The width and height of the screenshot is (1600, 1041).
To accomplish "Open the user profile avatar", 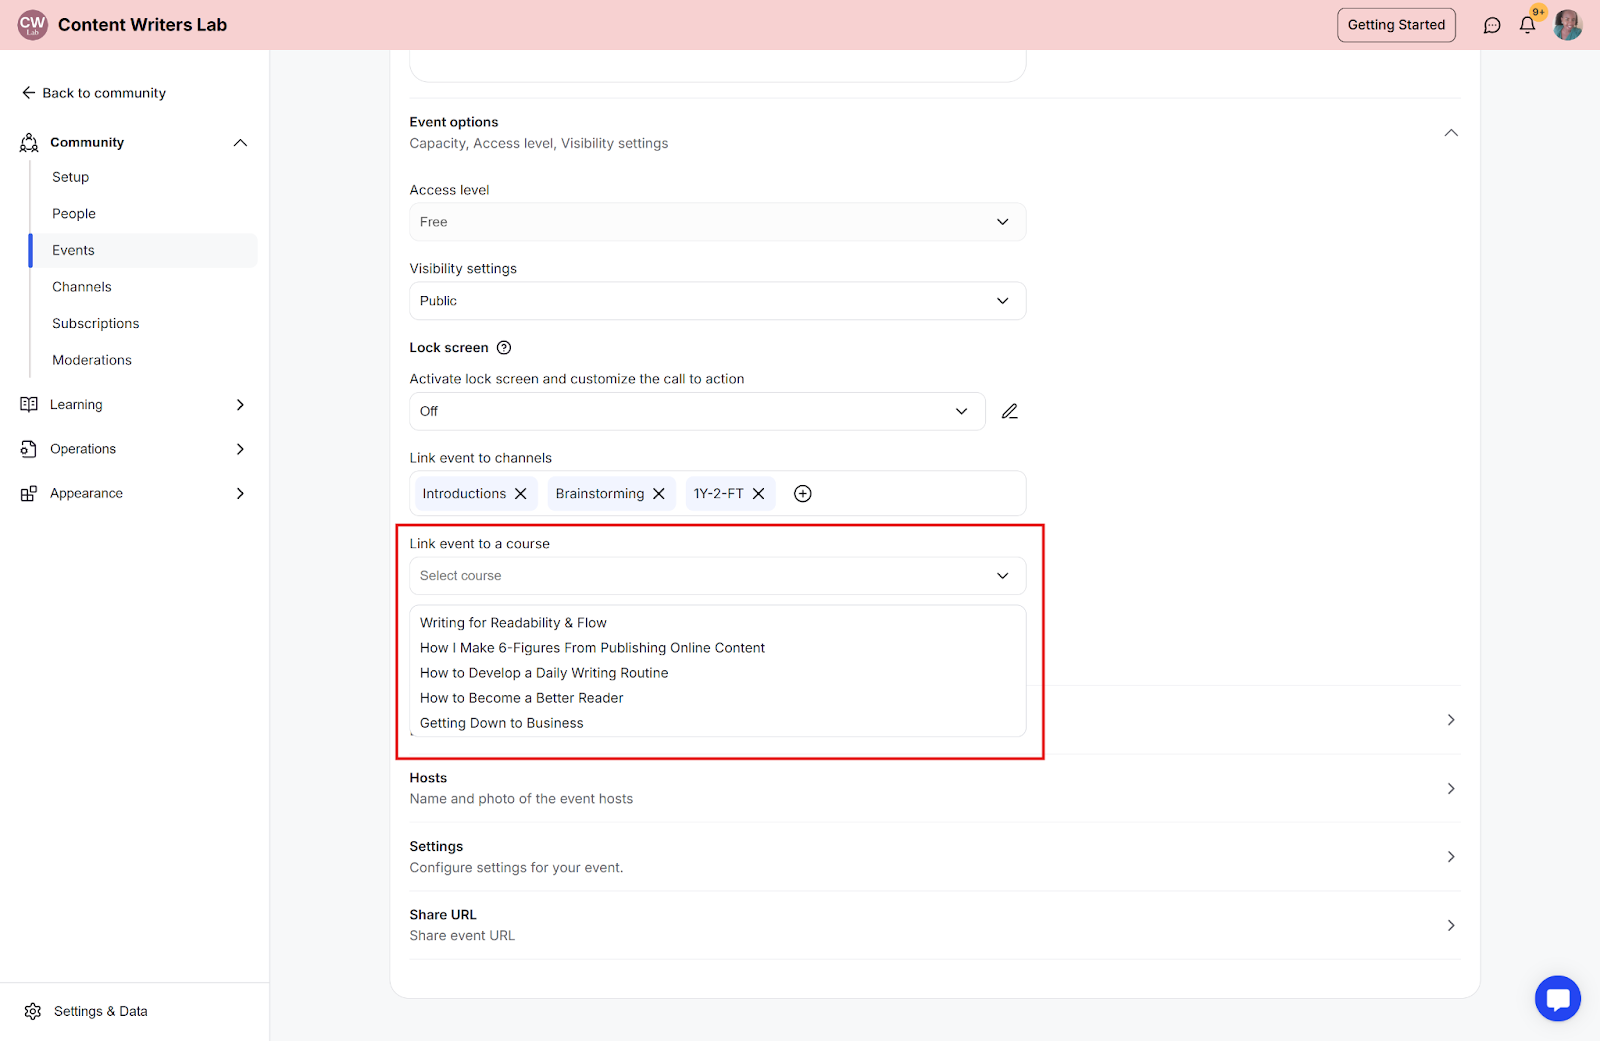I will (1567, 25).
